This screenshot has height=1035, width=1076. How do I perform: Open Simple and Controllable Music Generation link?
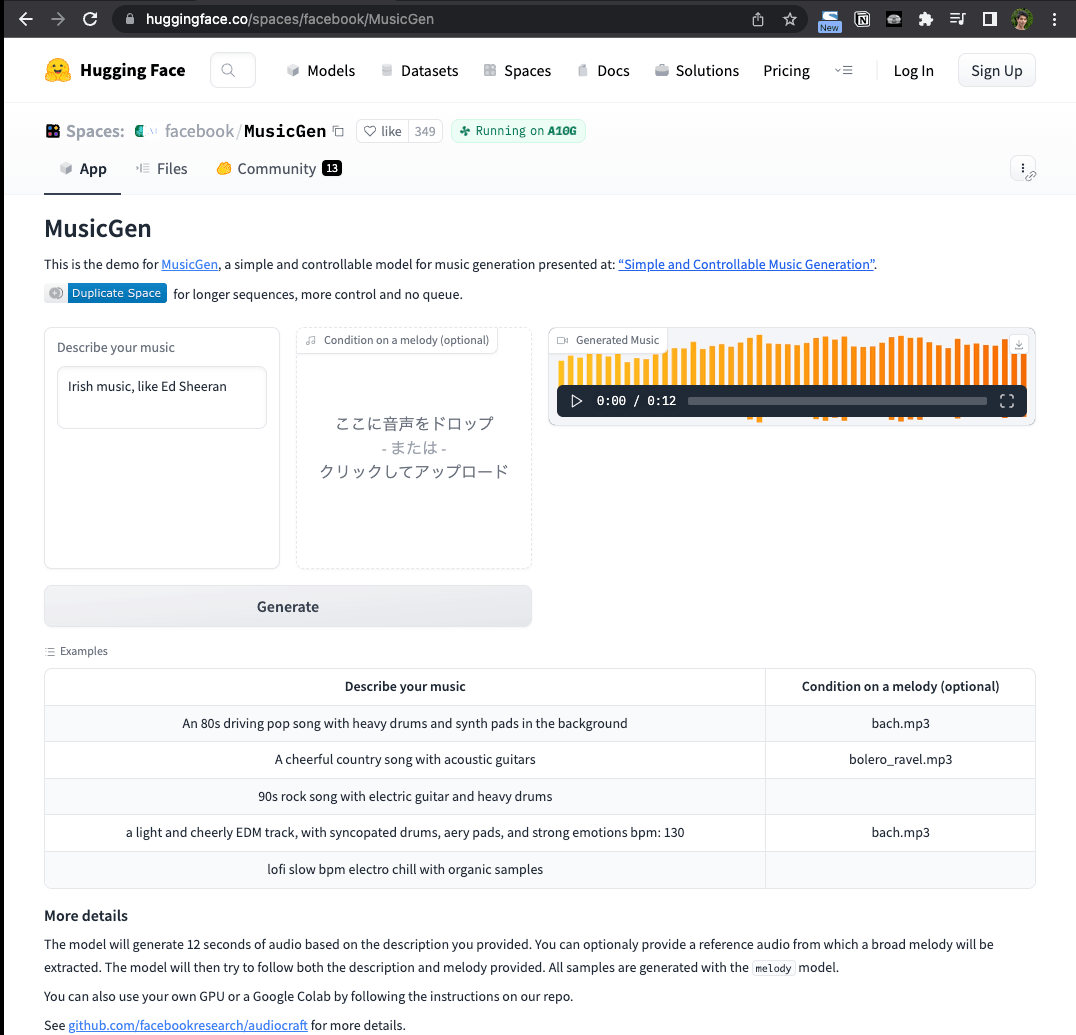pos(747,264)
